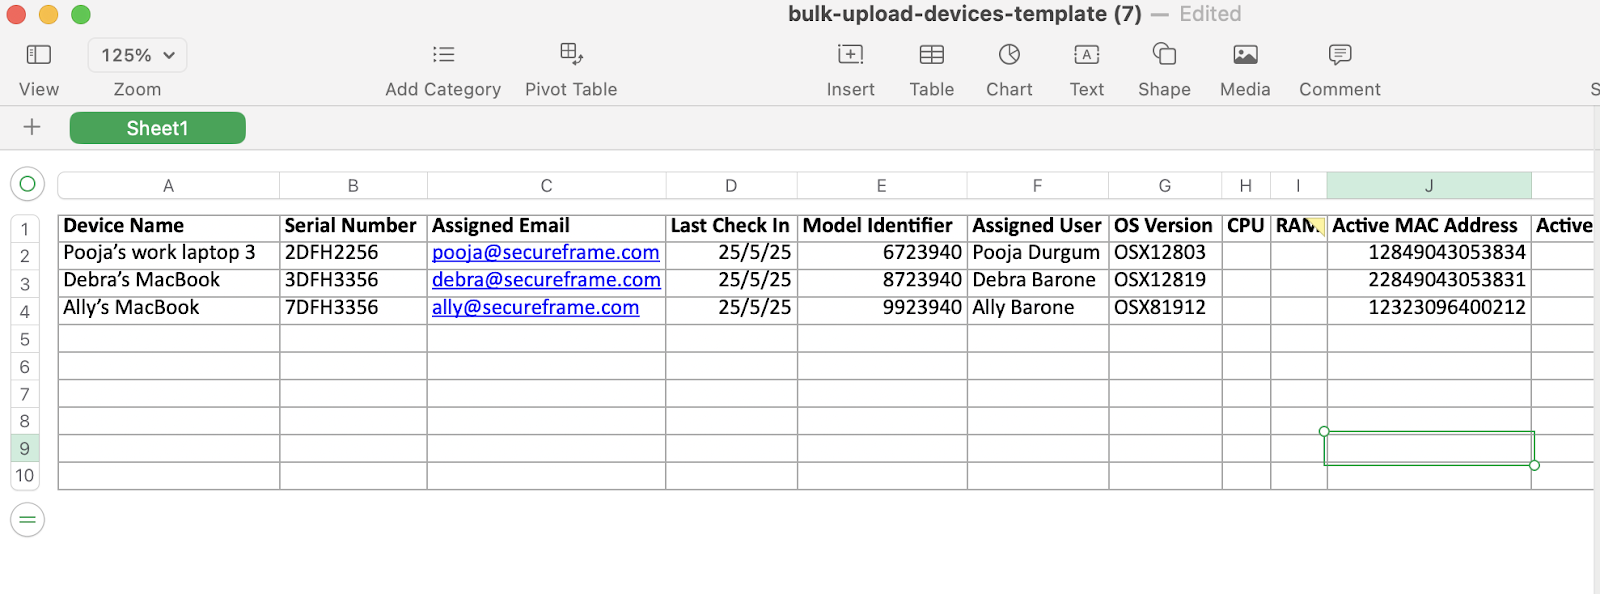Screen dimensions: 1600x594
Task: Click the Insert toolbar icon
Action: pyautogui.click(x=850, y=55)
